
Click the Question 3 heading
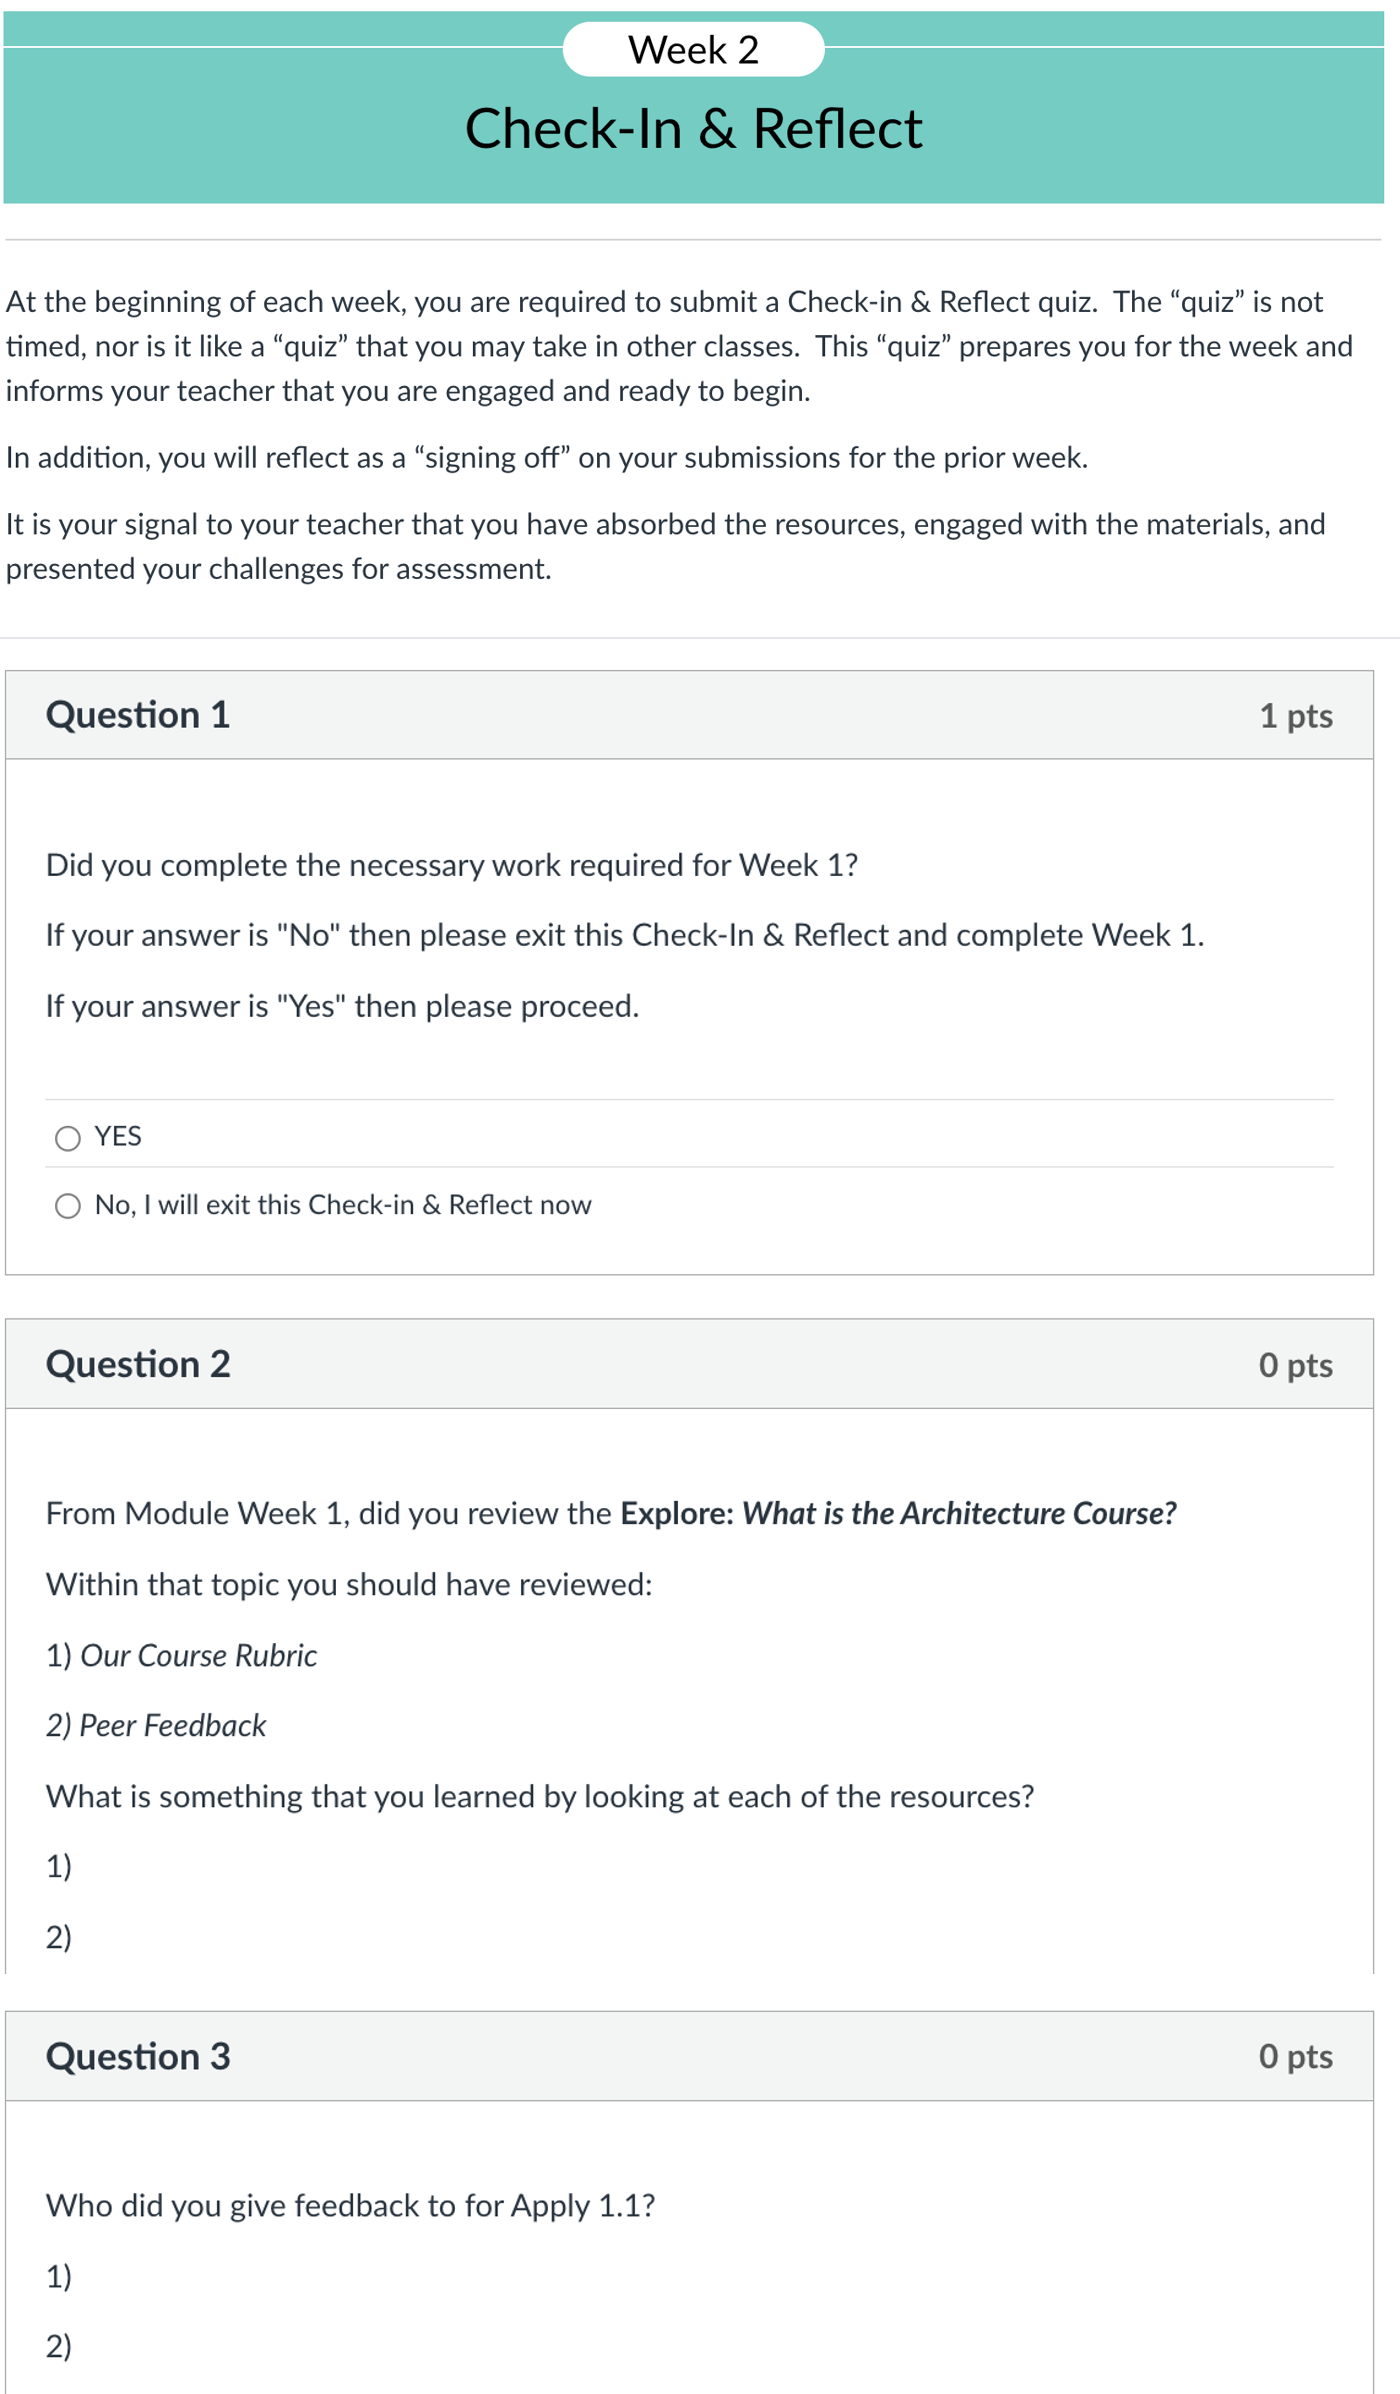click(x=138, y=2056)
